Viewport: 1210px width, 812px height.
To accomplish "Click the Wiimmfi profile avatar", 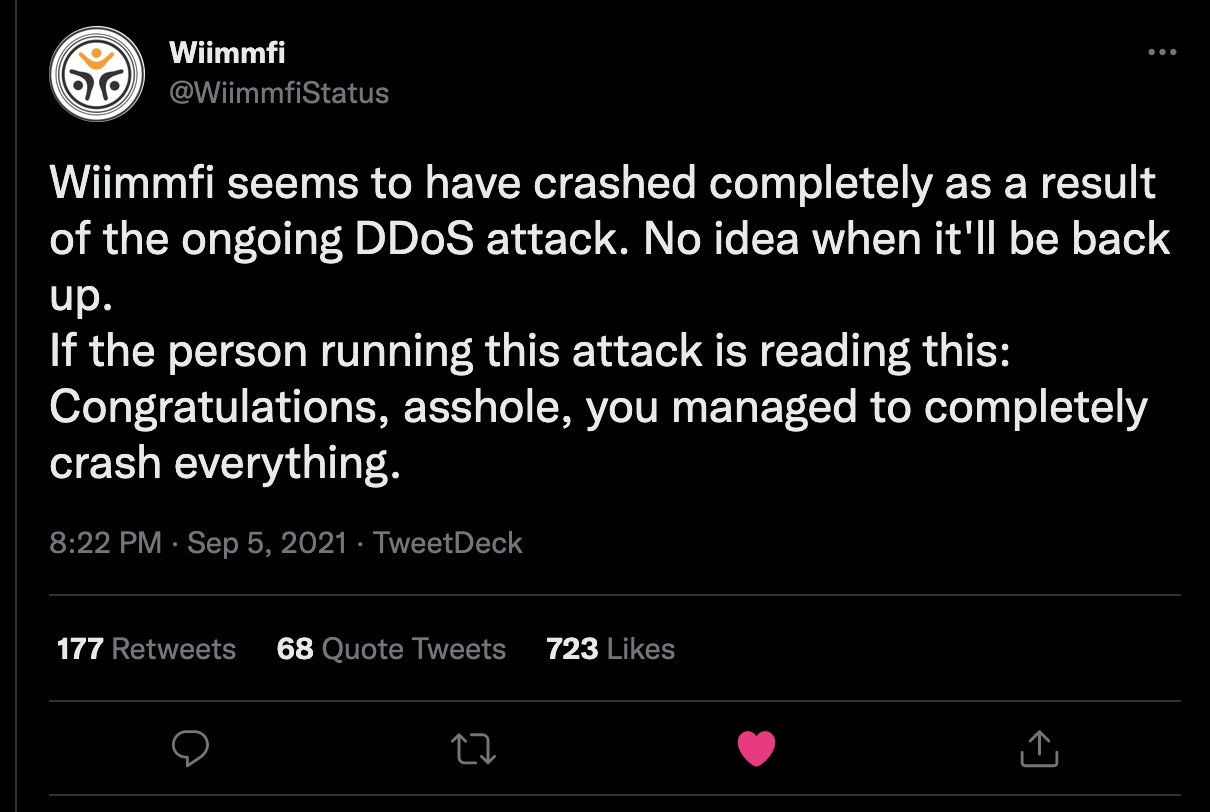I will 97,72.
